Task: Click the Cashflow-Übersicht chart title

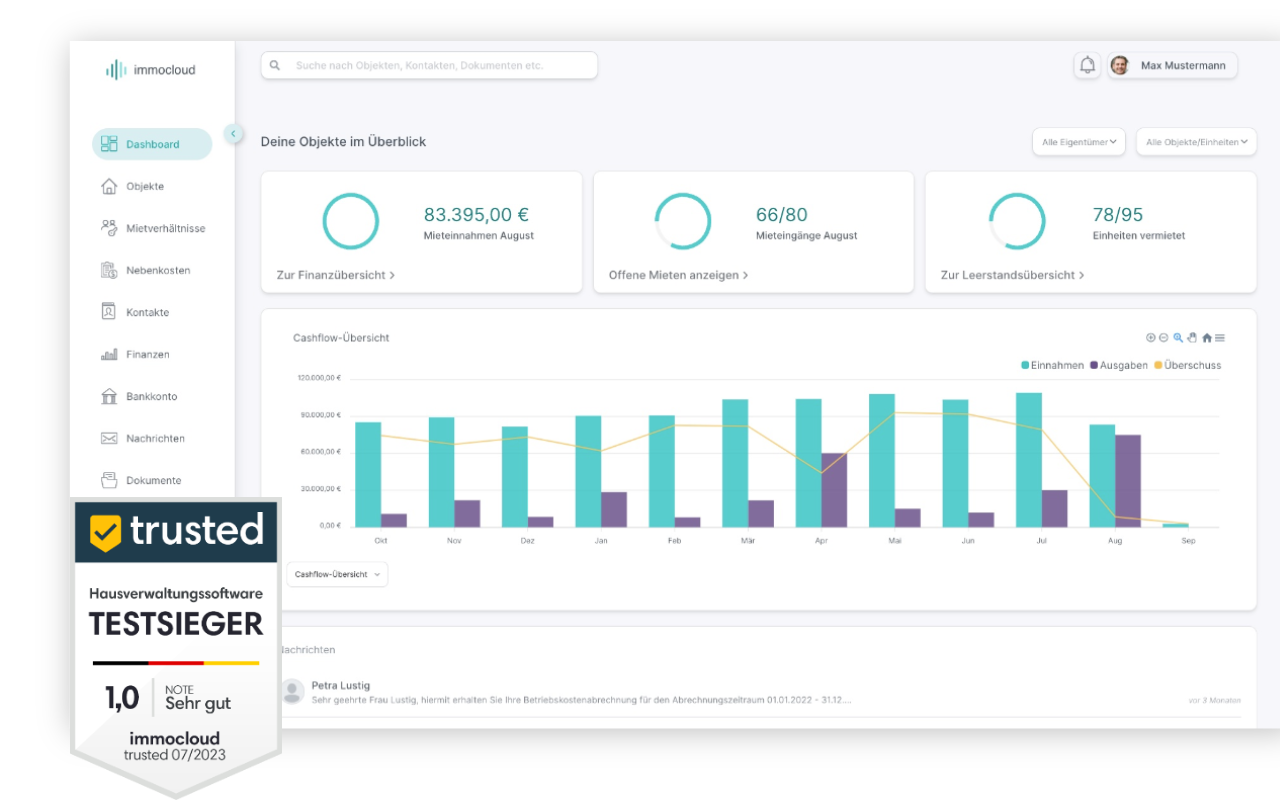Action: click(x=341, y=338)
